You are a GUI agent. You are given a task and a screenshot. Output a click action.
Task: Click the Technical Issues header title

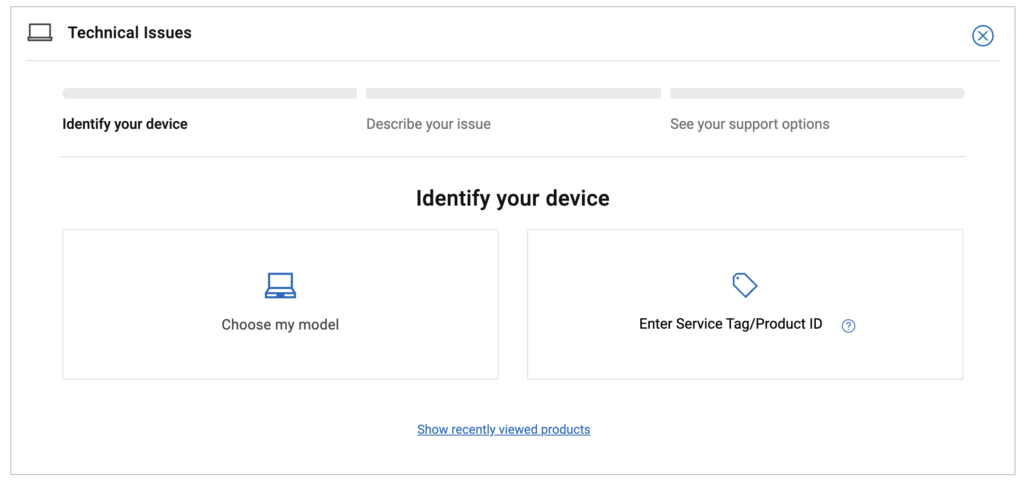click(x=130, y=33)
